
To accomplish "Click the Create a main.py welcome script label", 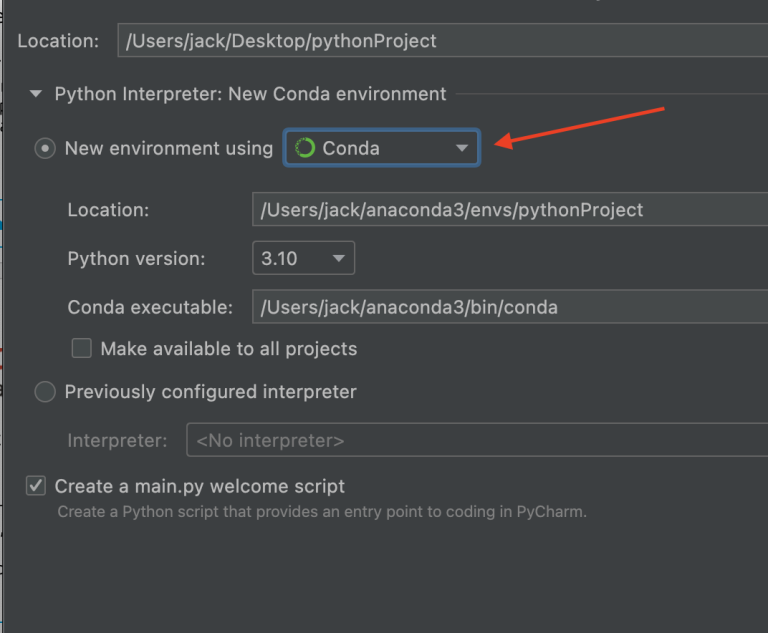I will 200,486.
